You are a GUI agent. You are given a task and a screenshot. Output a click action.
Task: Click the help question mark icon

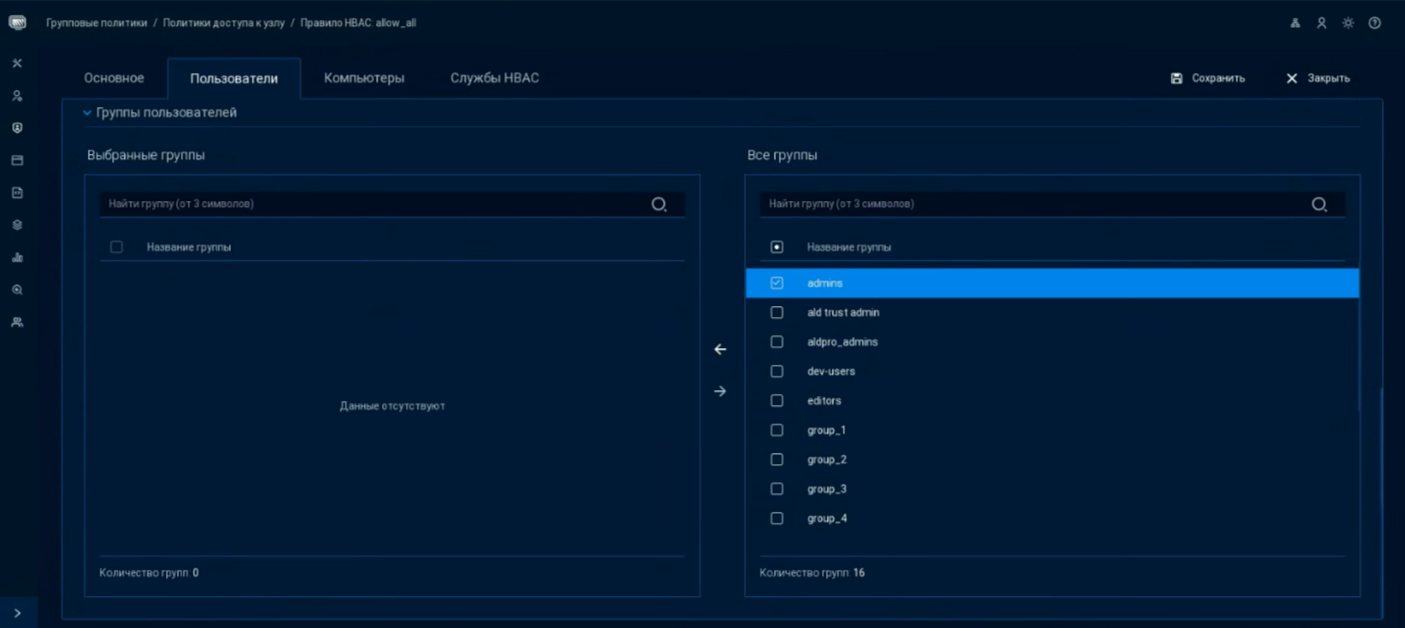[1375, 23]
